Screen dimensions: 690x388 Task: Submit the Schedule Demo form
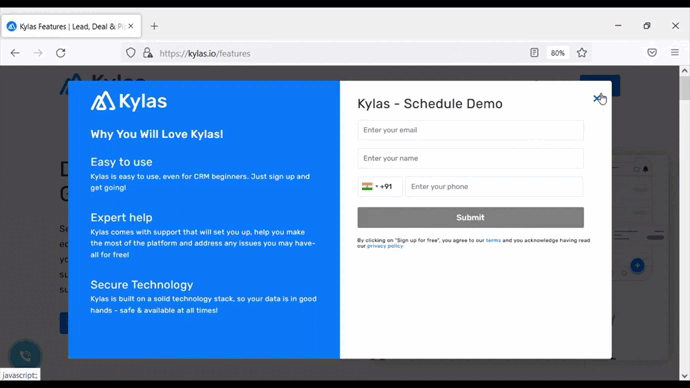pyautogui.click(x=470, y=217)
